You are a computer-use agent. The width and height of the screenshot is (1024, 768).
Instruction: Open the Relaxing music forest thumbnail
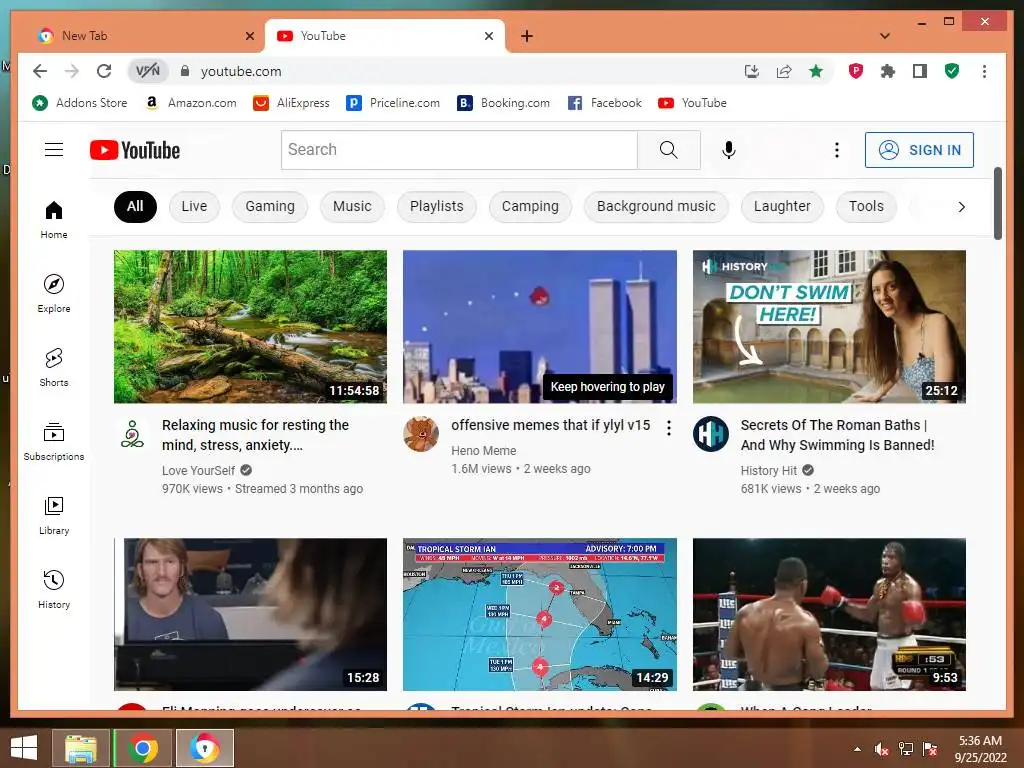[x=250, y=327]
